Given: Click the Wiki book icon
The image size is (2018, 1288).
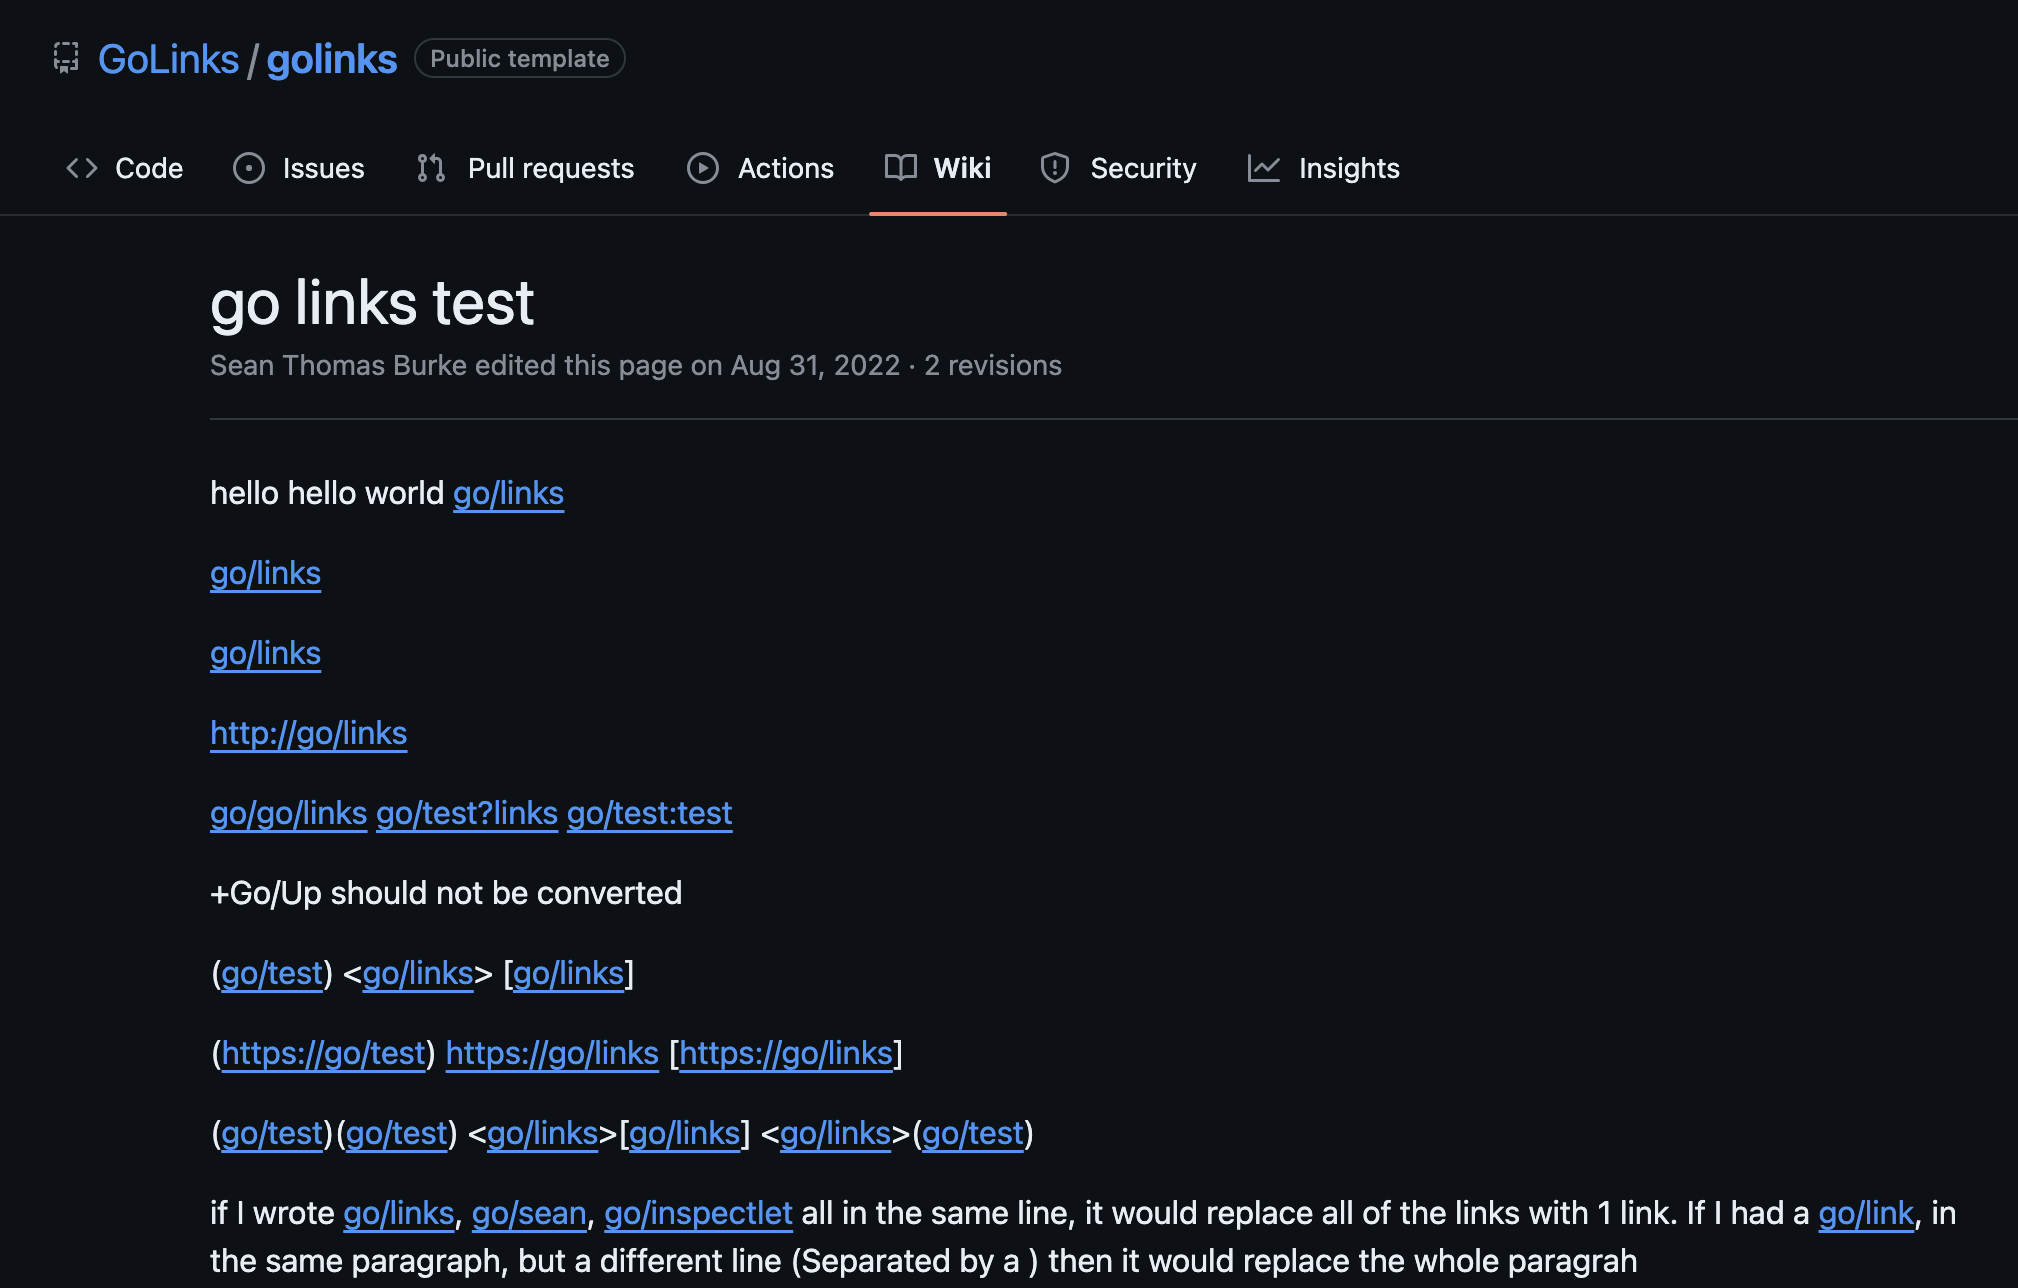Looking at the screenshot, I should pos(900,168).
